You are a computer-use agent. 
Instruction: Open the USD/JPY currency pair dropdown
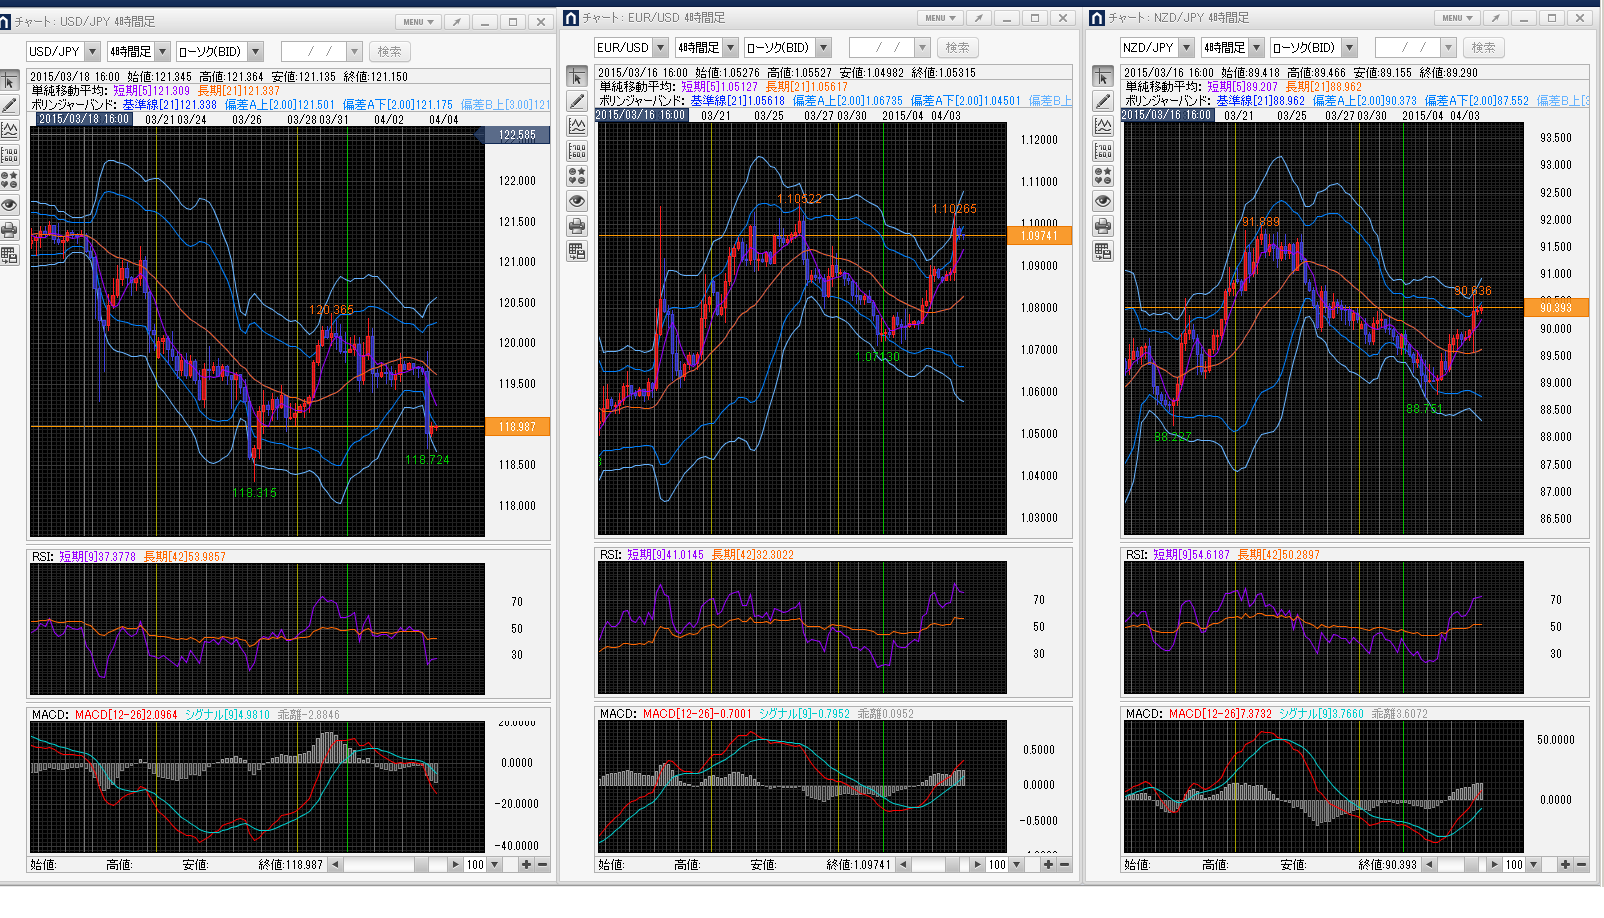(x=92, y=52)
